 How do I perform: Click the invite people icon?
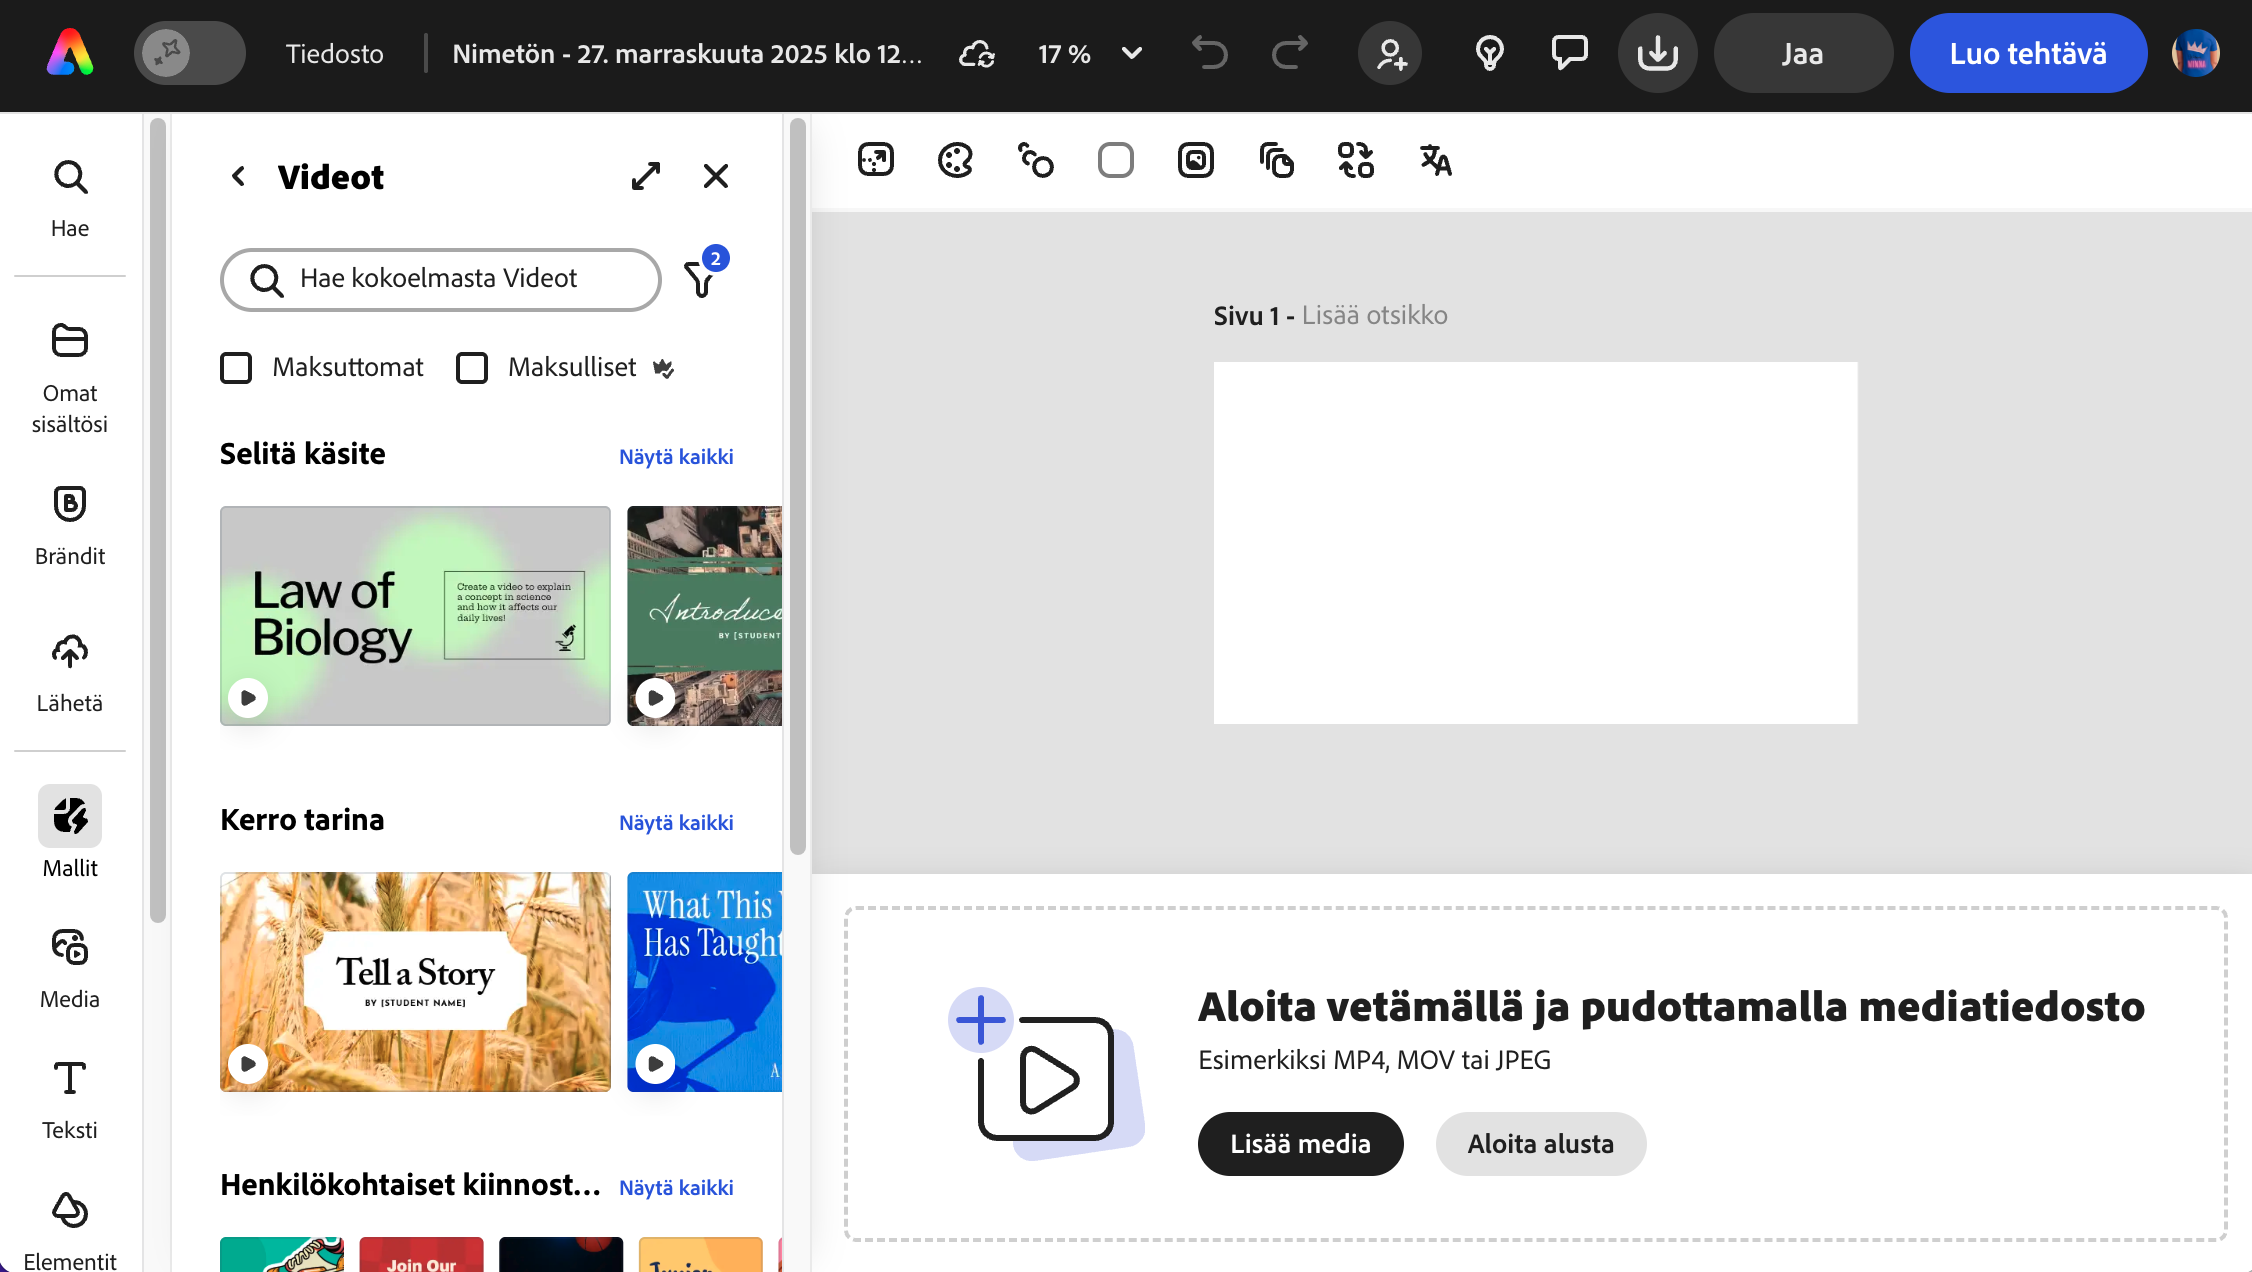pyautogui.click(x=1390, y=53)
